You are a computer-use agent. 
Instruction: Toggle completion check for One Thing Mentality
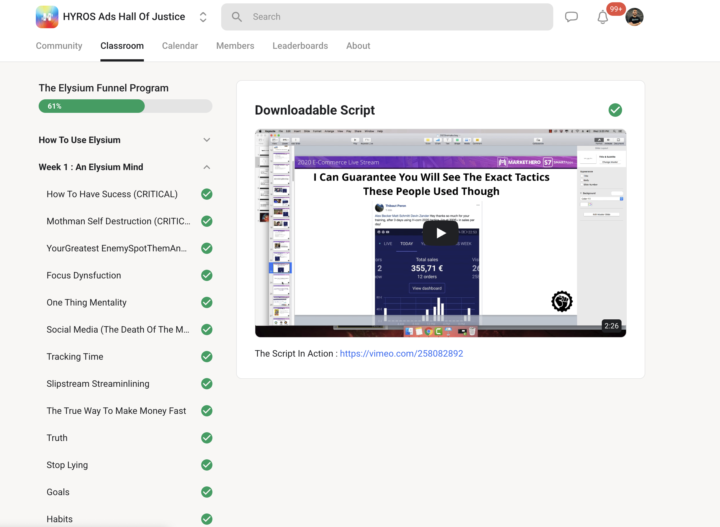[207, 303]
